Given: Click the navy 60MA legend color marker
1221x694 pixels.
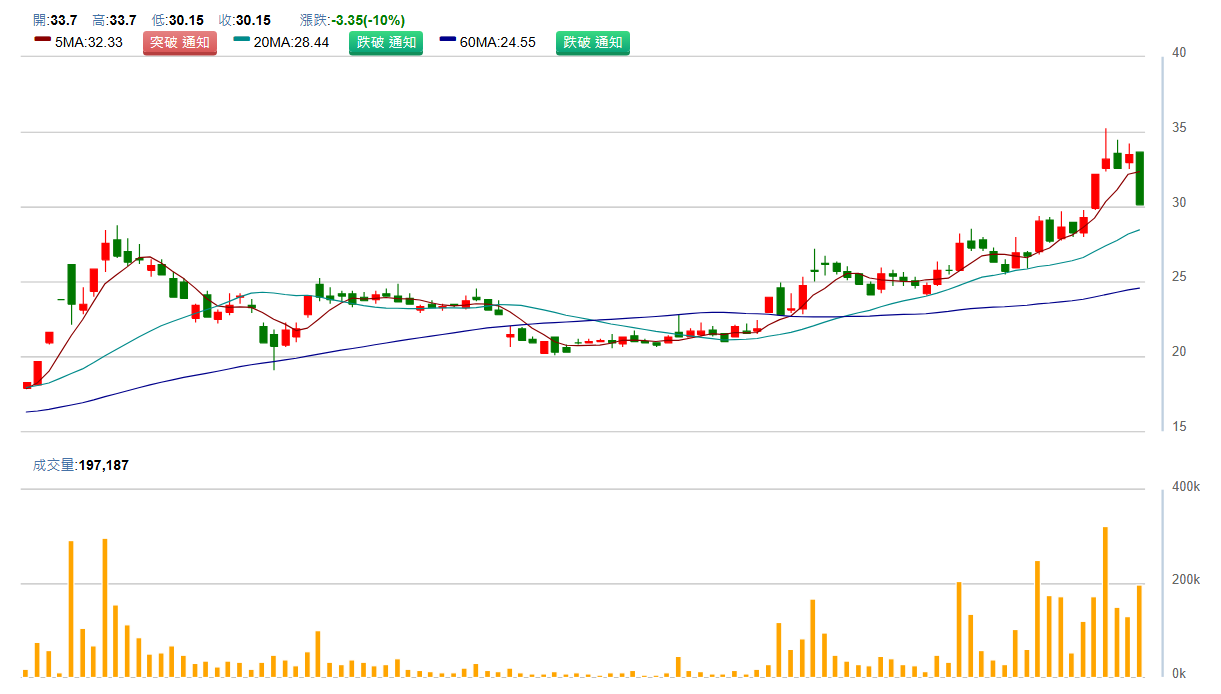Looking at the screenshot, I should pos(448,40).
